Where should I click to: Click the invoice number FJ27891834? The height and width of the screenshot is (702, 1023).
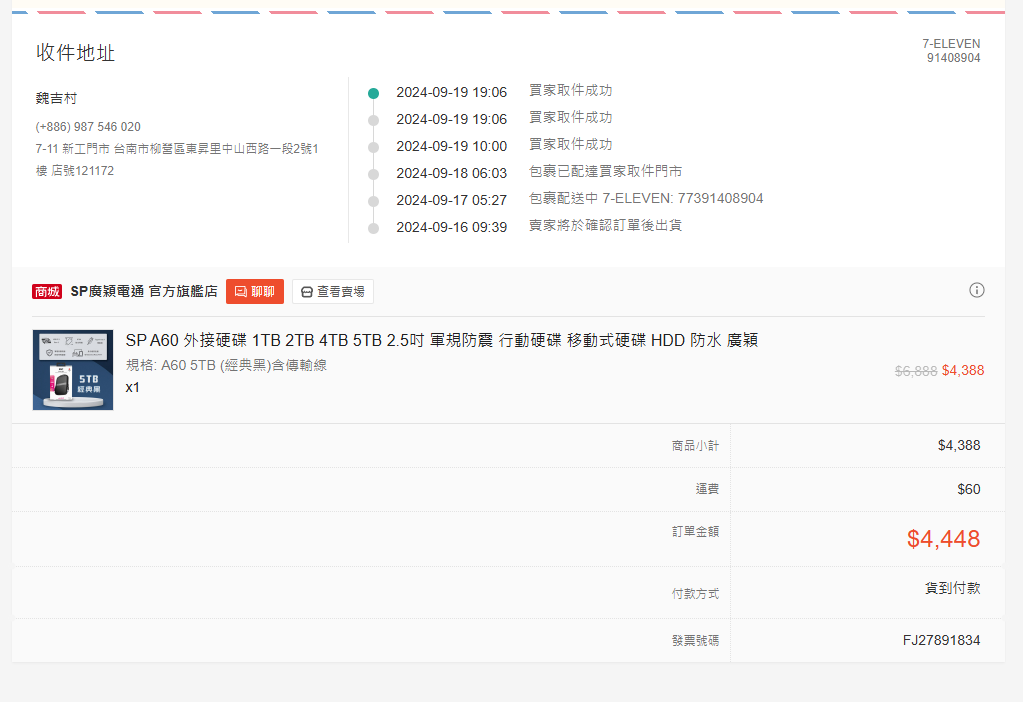[941, 640]
